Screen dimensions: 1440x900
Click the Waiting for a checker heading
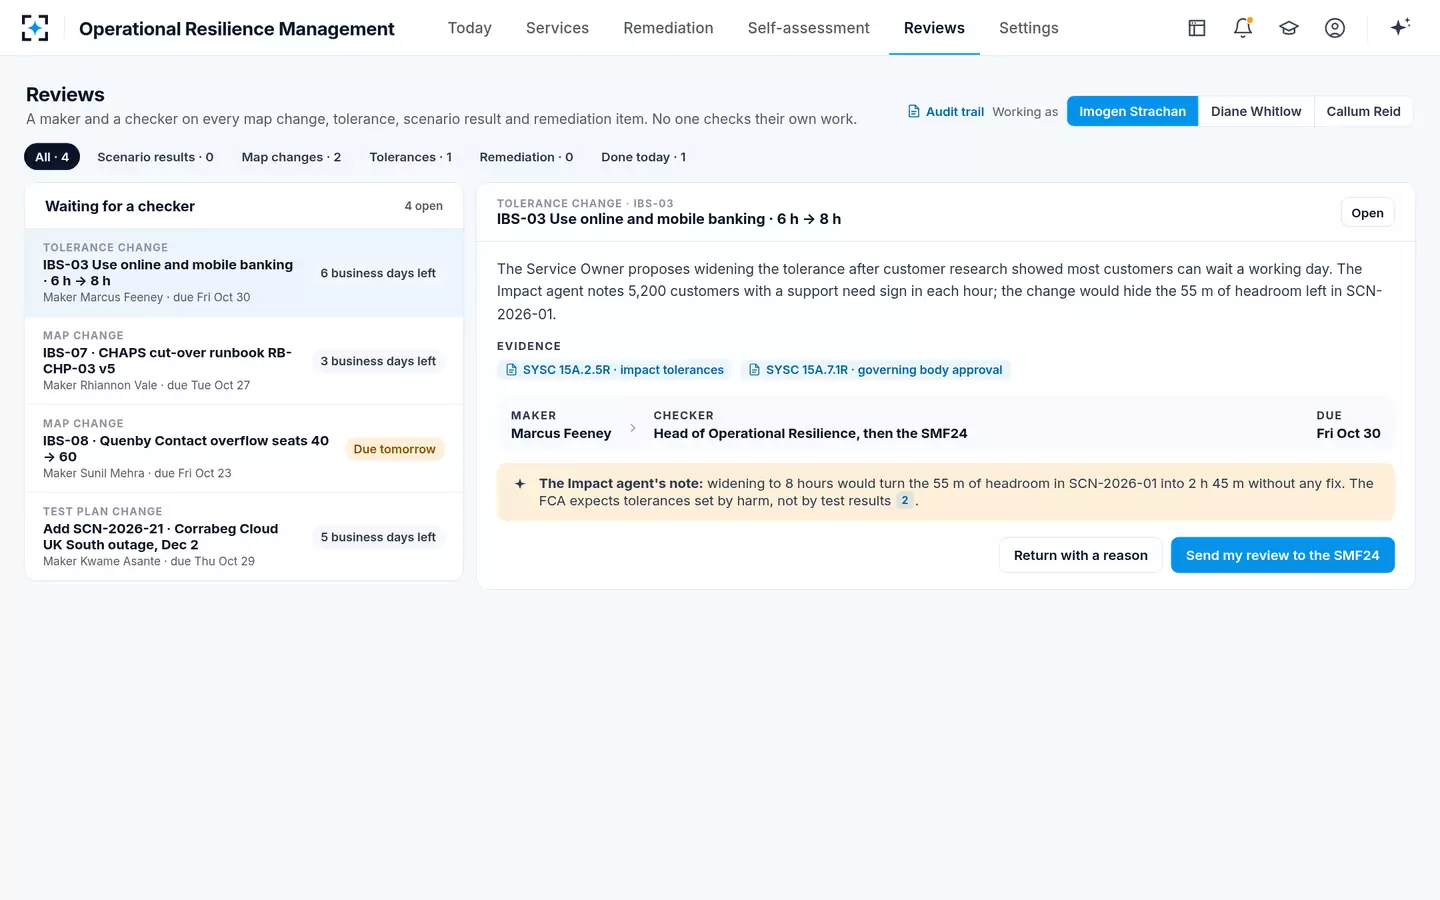coord(120,206)
